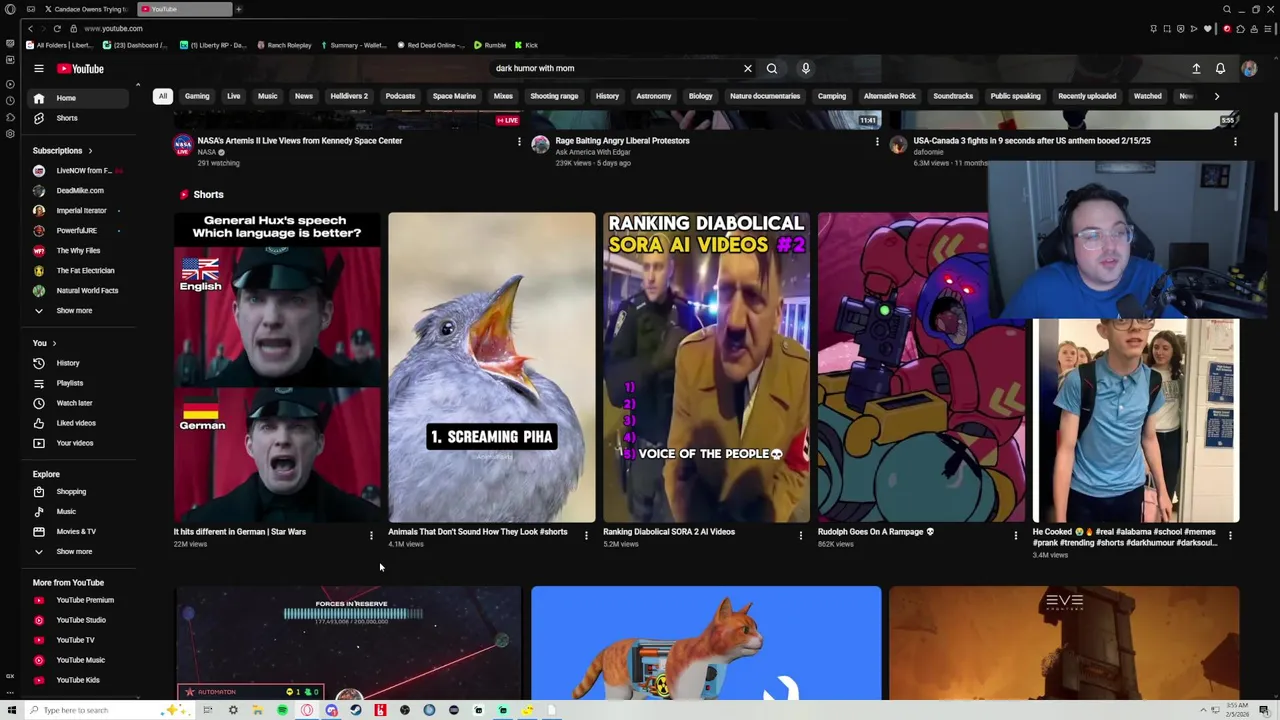The image size is (1280, 720).
Task: Expand the You section chevron
Action: click(54, 343)
